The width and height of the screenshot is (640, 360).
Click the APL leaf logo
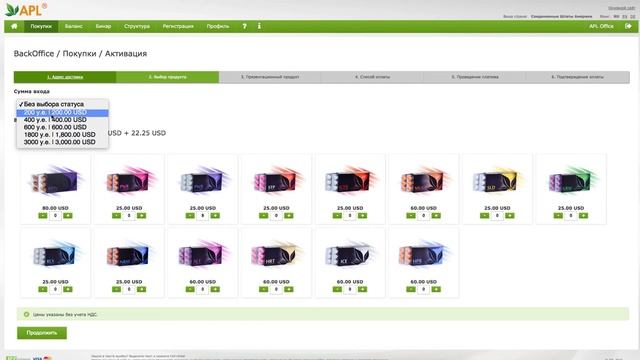tap(25, 9)
